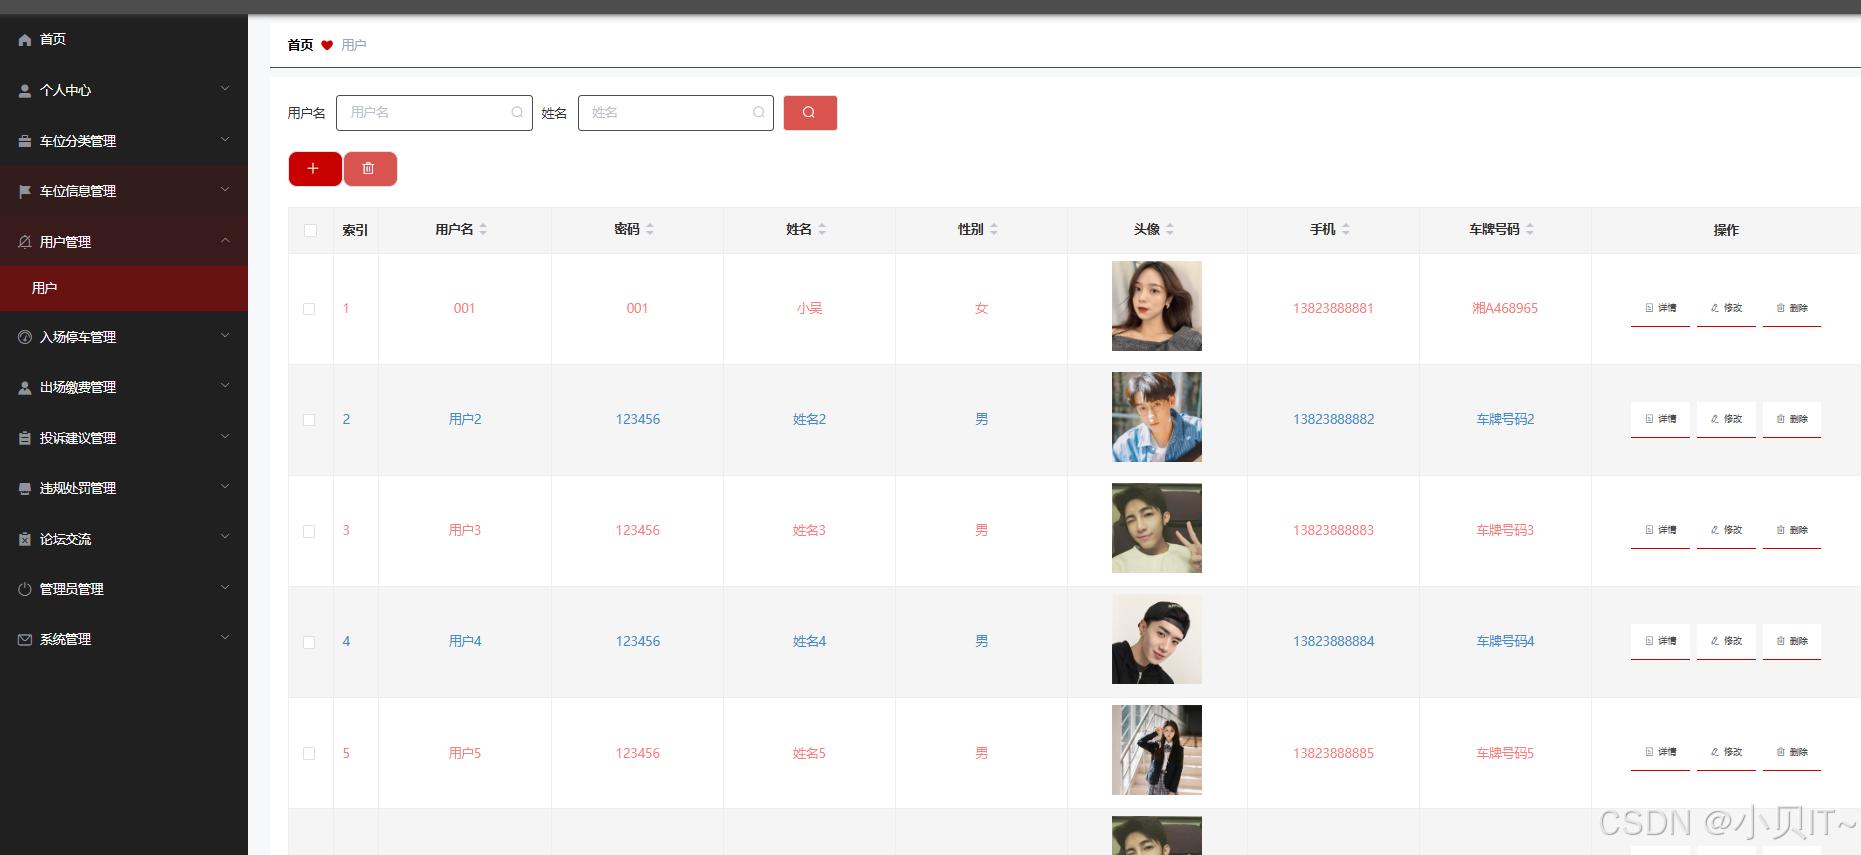
Task: Click sort arrows on 性别 column header
Action: tap(994, 229)
